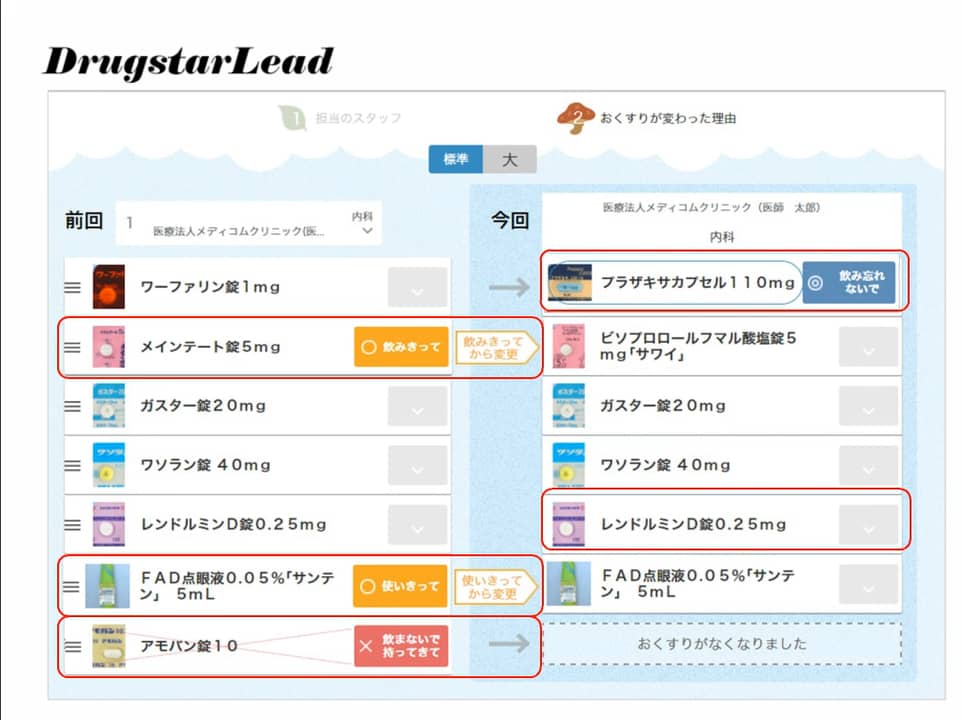This screenshot has height=720, width=962.
Task: Click drug name ワーファリン錠1mg
Action: (x=210, y=287)
